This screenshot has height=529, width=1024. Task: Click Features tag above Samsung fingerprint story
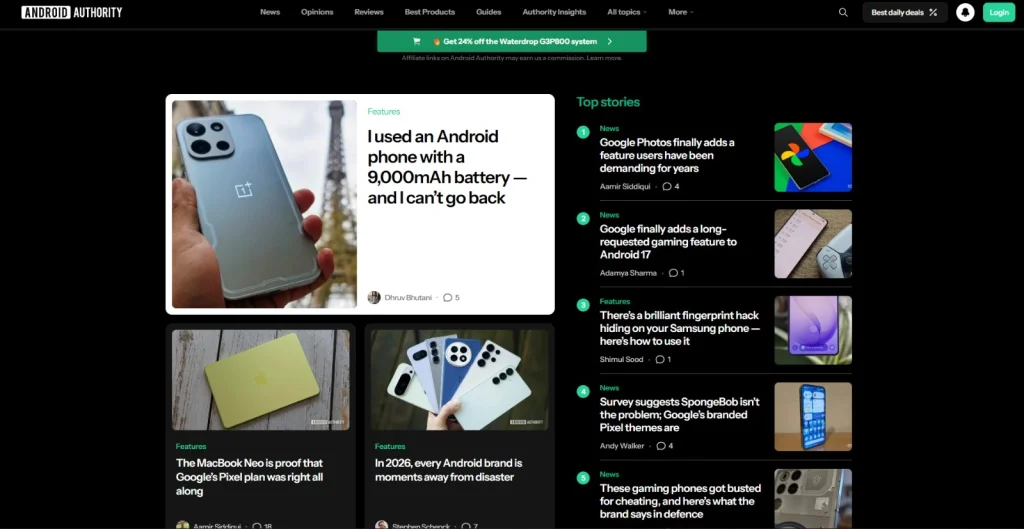click(x=615, y=302)
